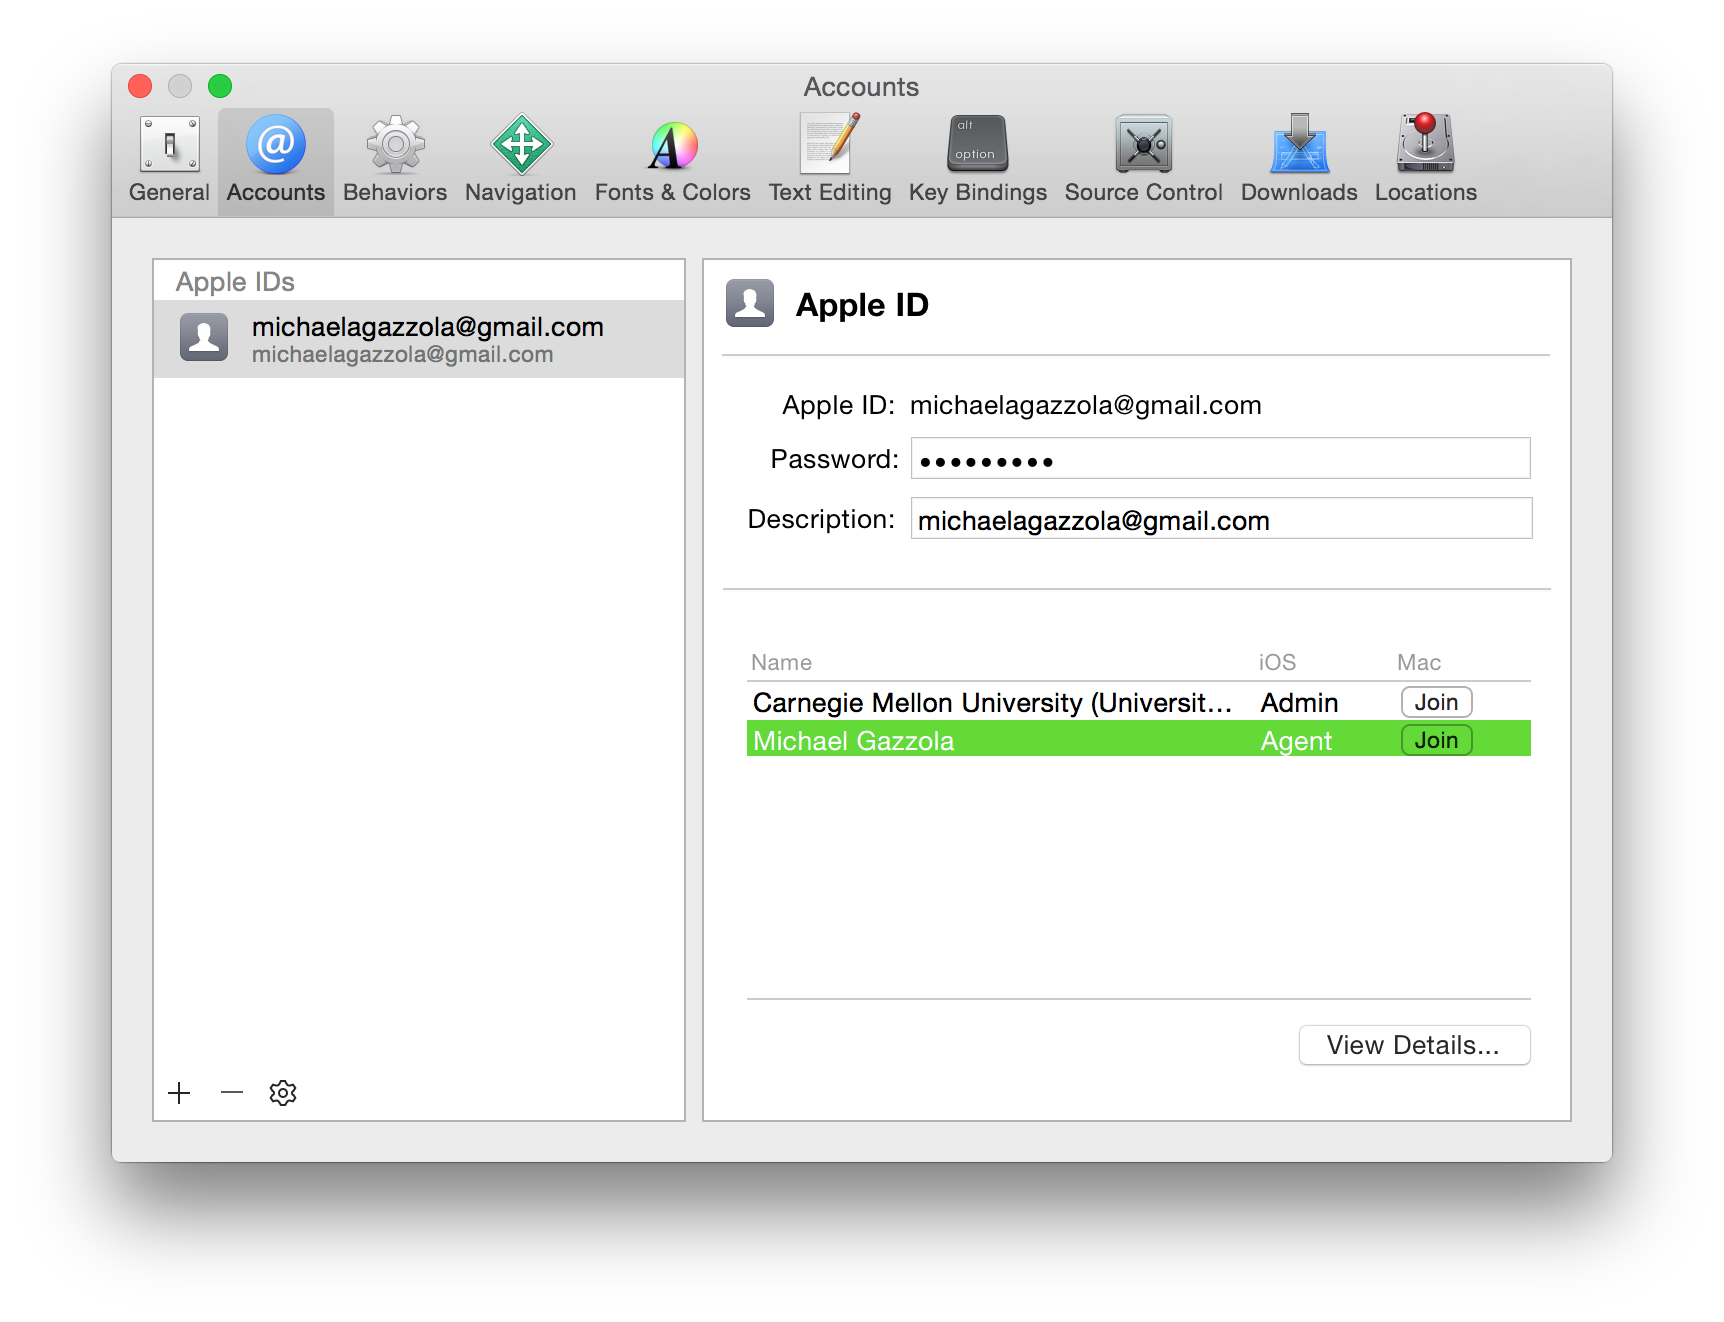Go to Key Bindings preferences
This screenshot has height=1322, width=1724.
977,160
